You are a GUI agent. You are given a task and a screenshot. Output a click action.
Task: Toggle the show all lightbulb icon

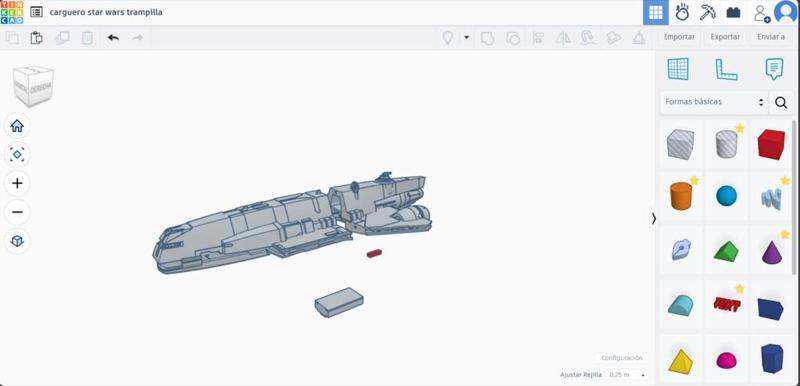[447, 38]
